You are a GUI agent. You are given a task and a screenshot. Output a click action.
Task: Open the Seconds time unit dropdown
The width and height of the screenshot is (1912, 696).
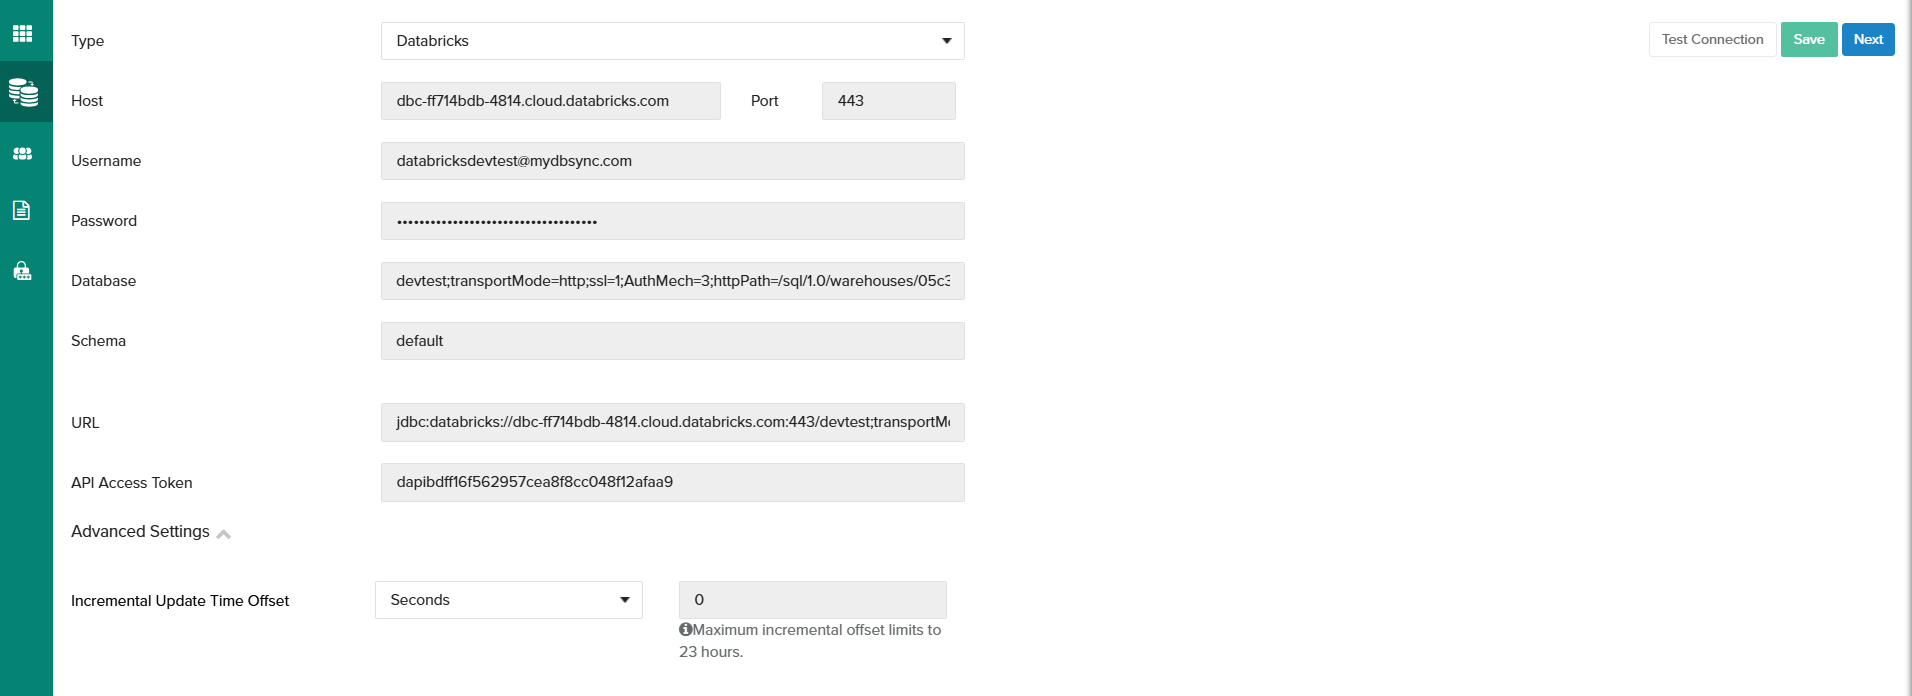click(x=508, y=600)
